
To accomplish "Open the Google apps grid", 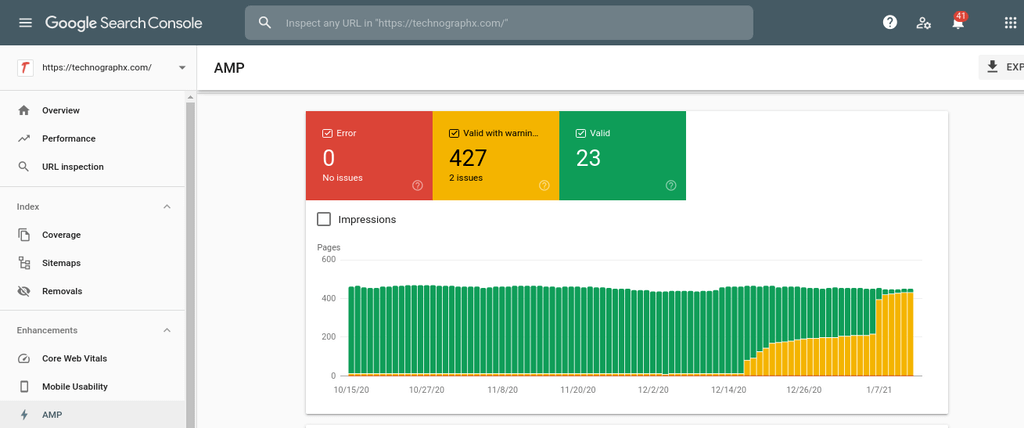I will pos(1010,23).
